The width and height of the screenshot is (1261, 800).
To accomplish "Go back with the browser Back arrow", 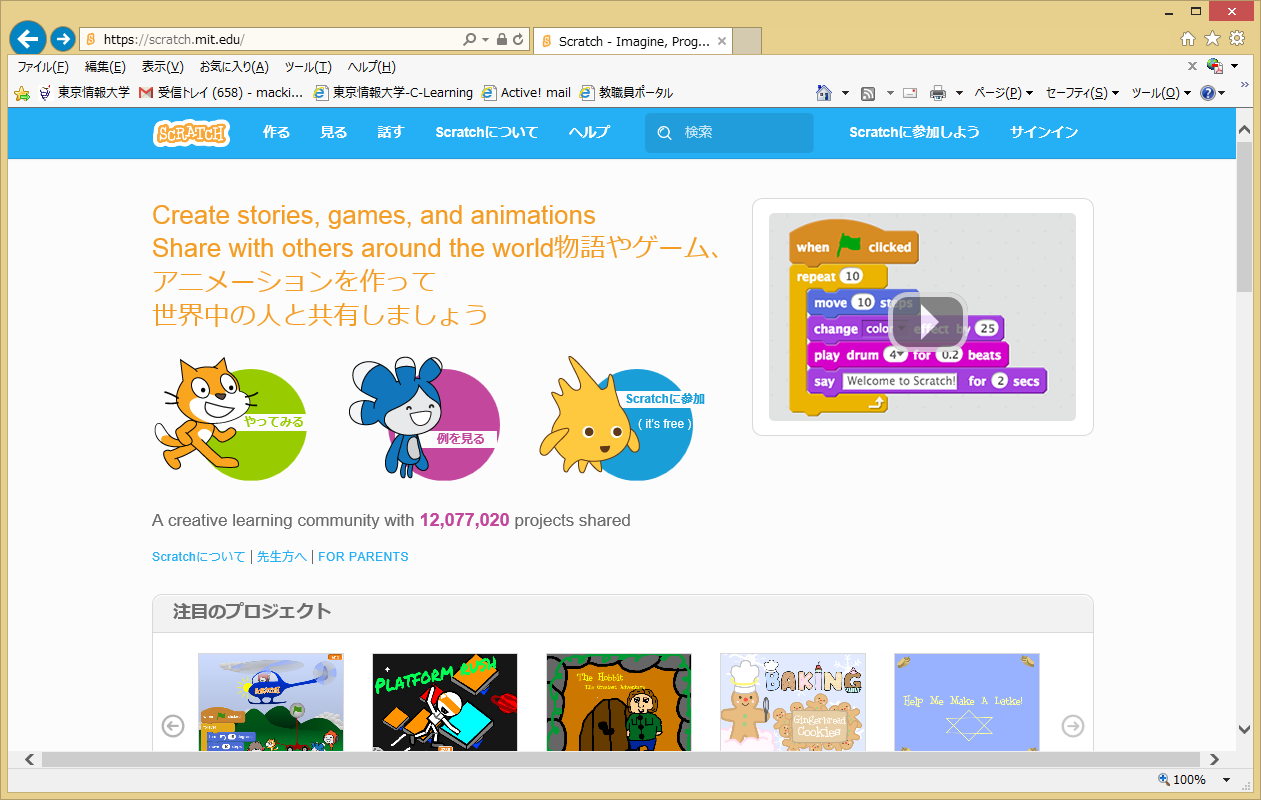I will coord(28,39).
